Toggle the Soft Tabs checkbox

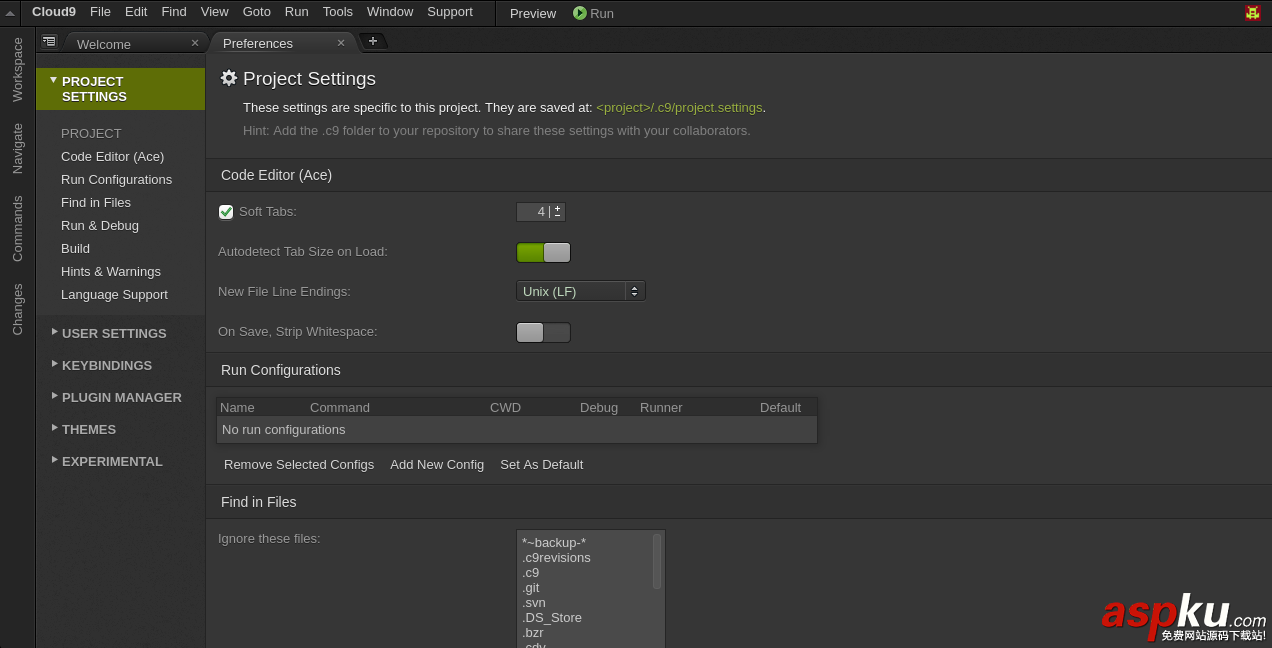coord(226,211)
